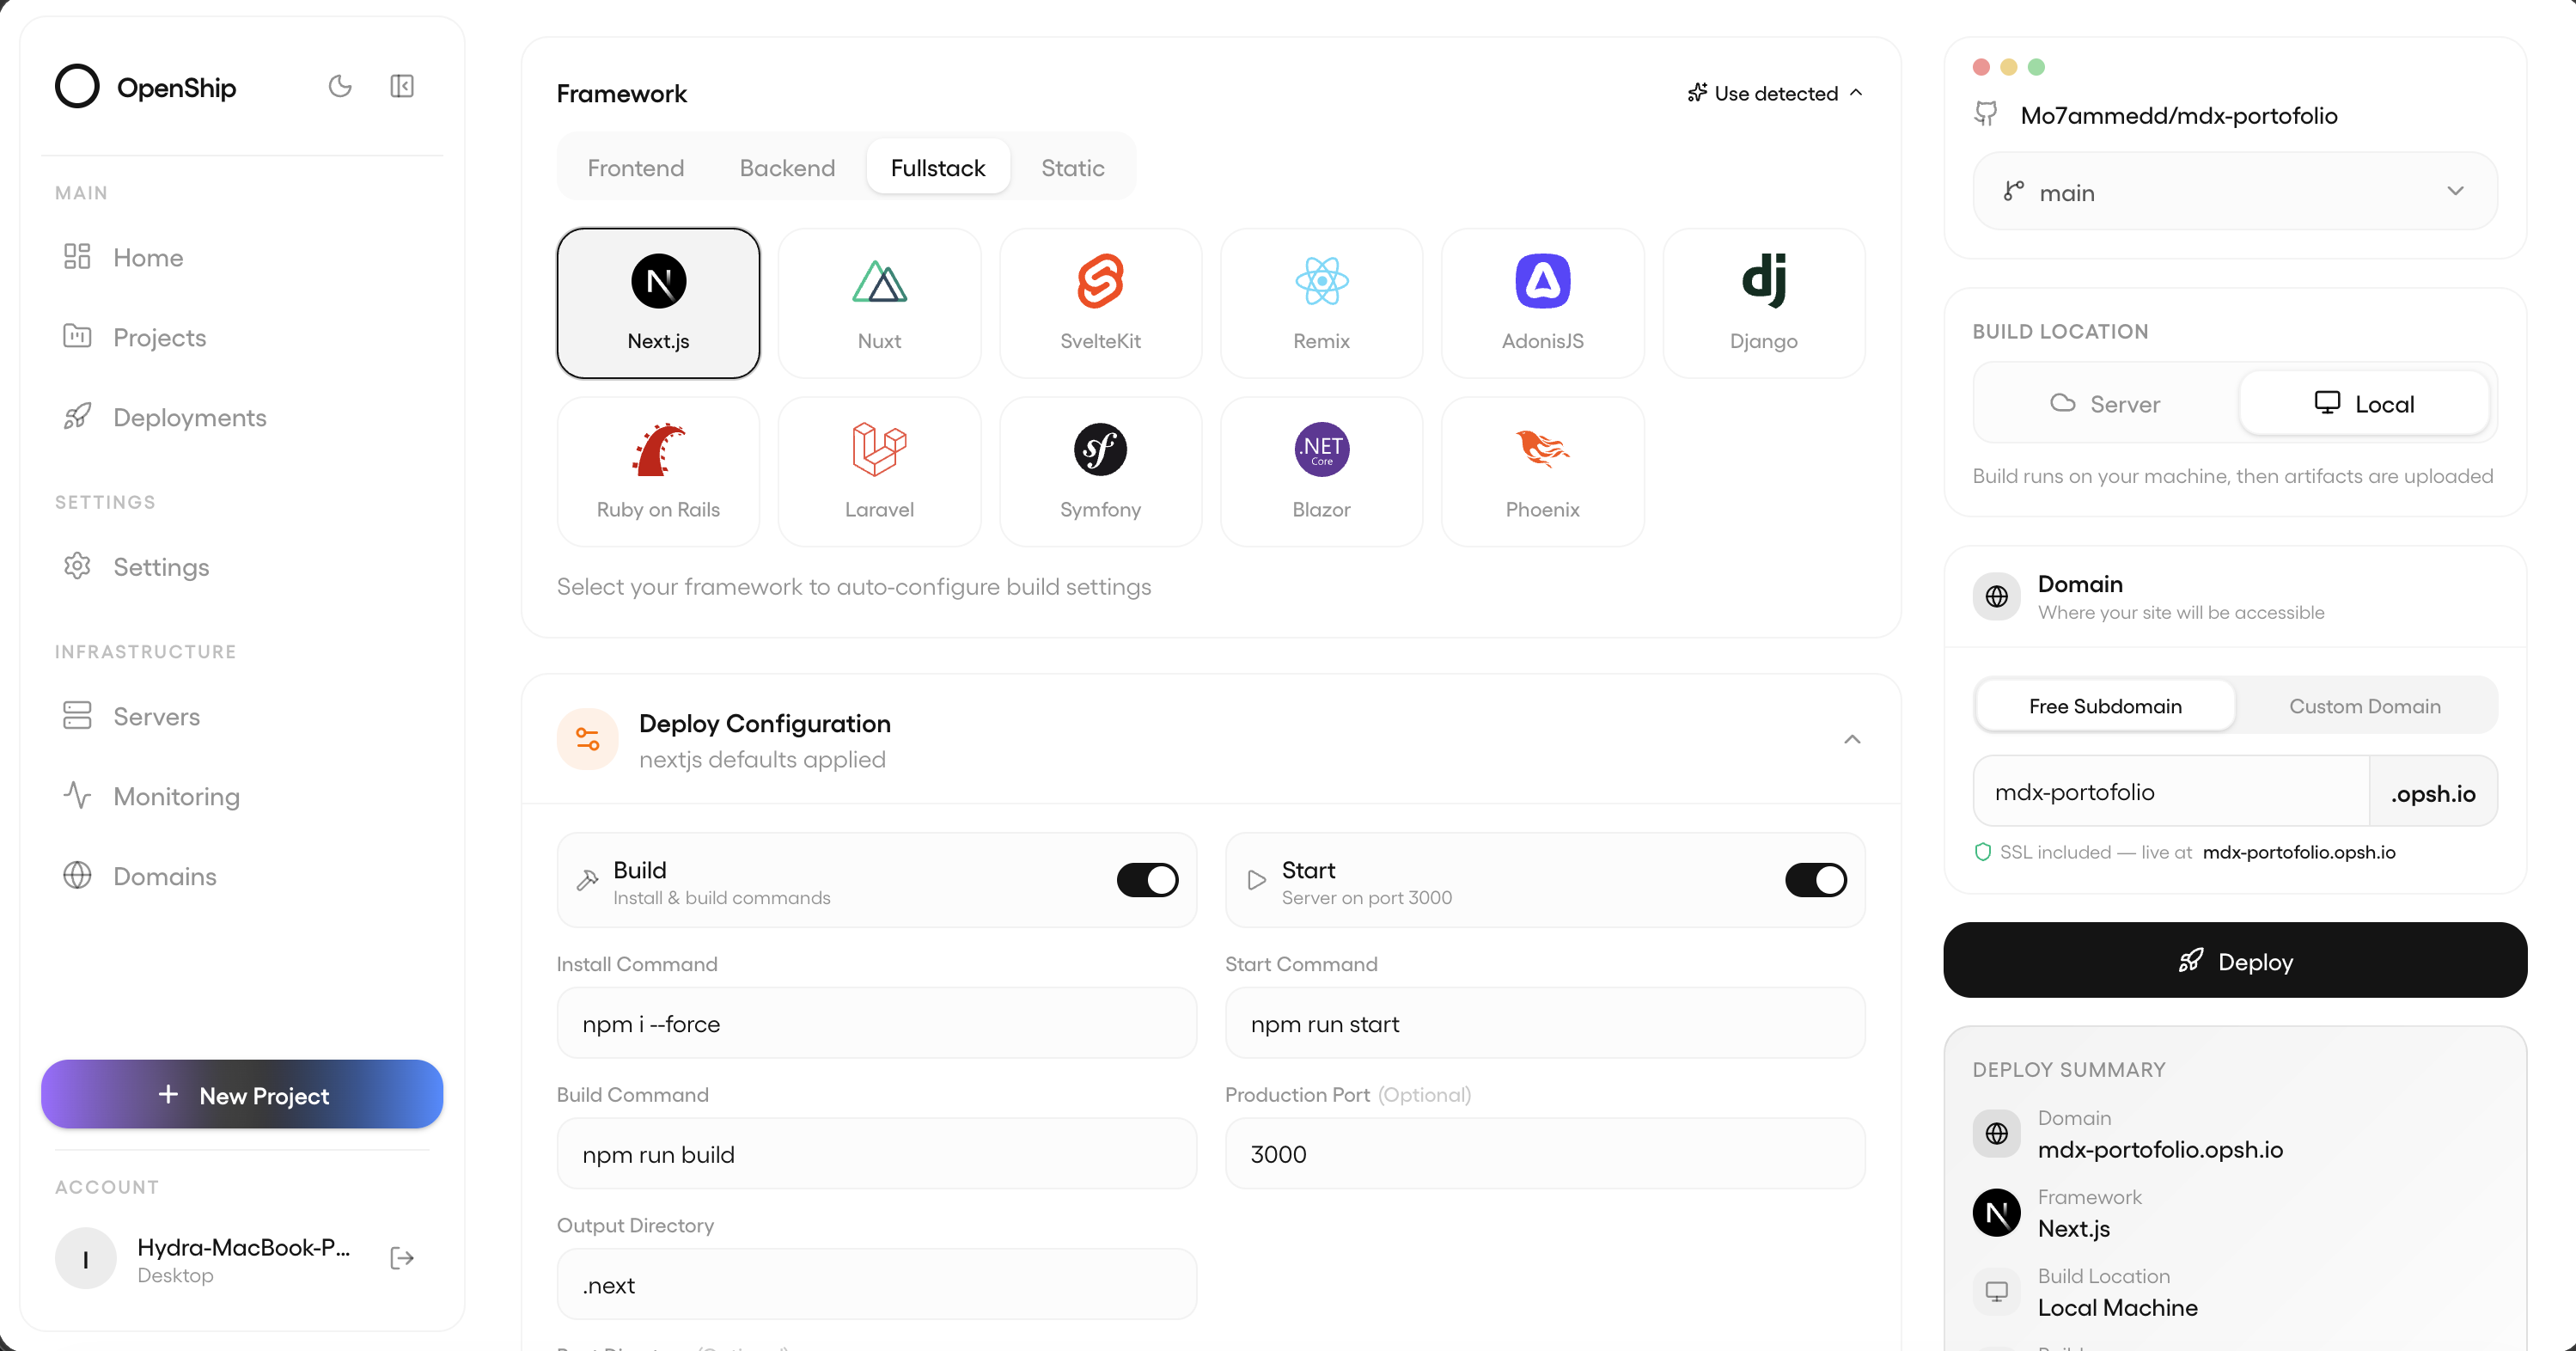Select the Next.js framework card
2576x1351 pixels.
658,303
